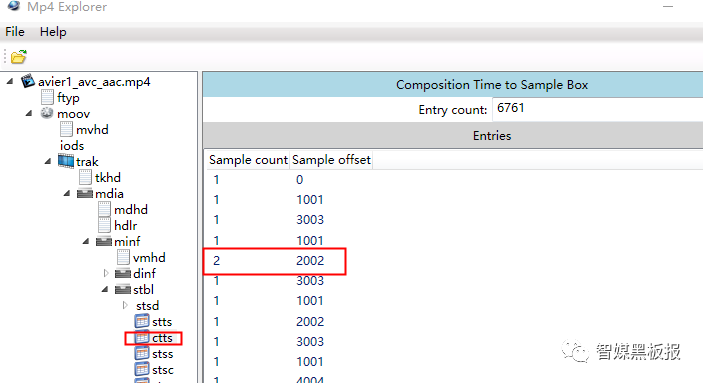This screenshot has height=383, width=703.
Task: Click the stss table icon
Action: (142, 353)
